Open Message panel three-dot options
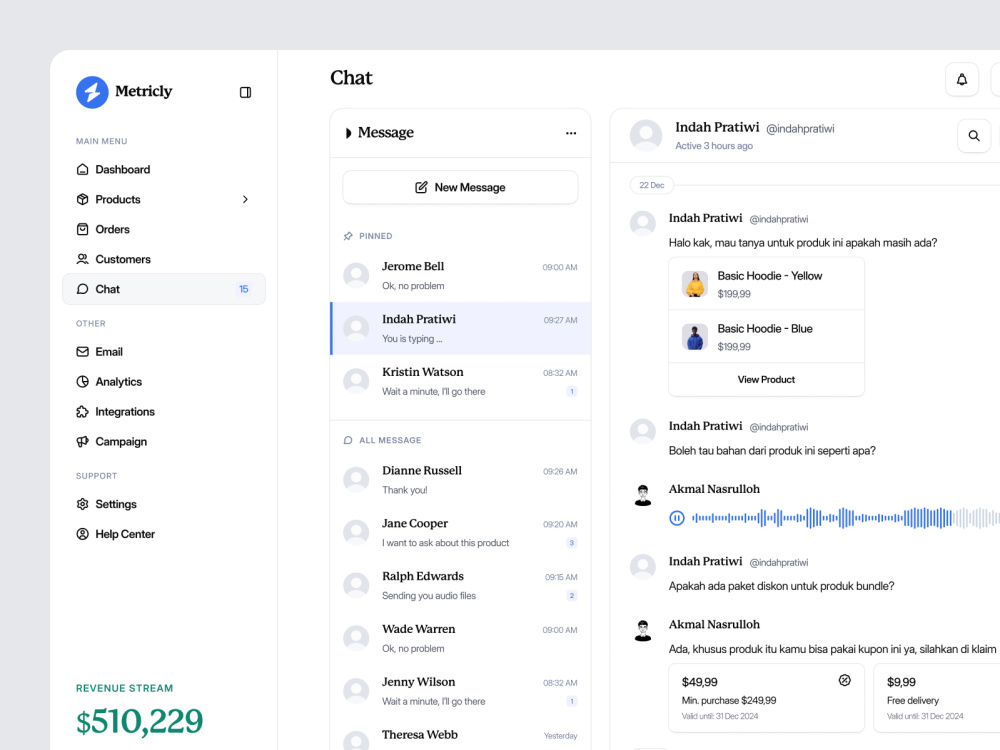This screenshot has height=750, width=1000. click(x=571, y=133)
